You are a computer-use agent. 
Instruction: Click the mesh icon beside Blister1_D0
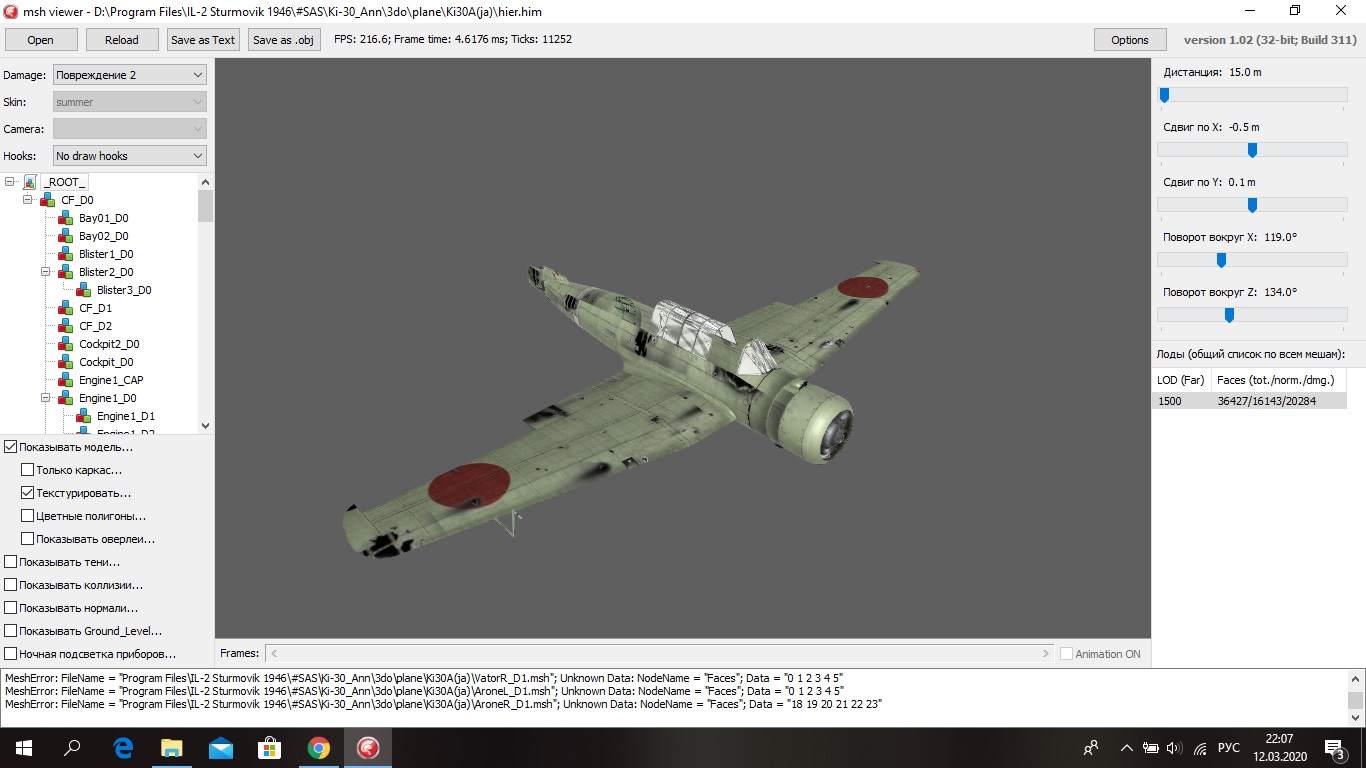[x=65, y=254]
